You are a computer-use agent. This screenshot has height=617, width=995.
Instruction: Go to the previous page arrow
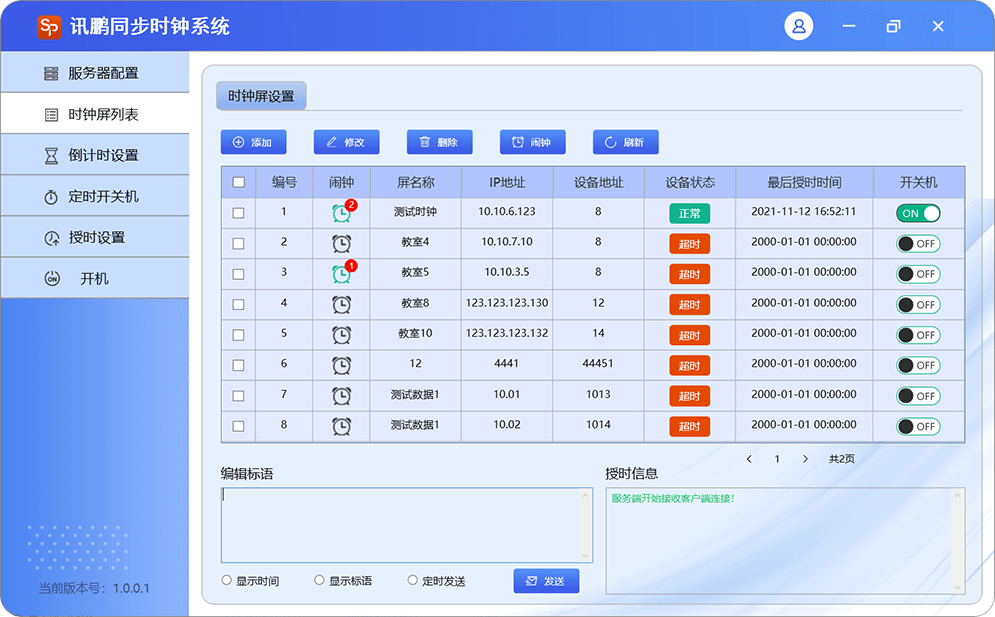tap(749, 459)
